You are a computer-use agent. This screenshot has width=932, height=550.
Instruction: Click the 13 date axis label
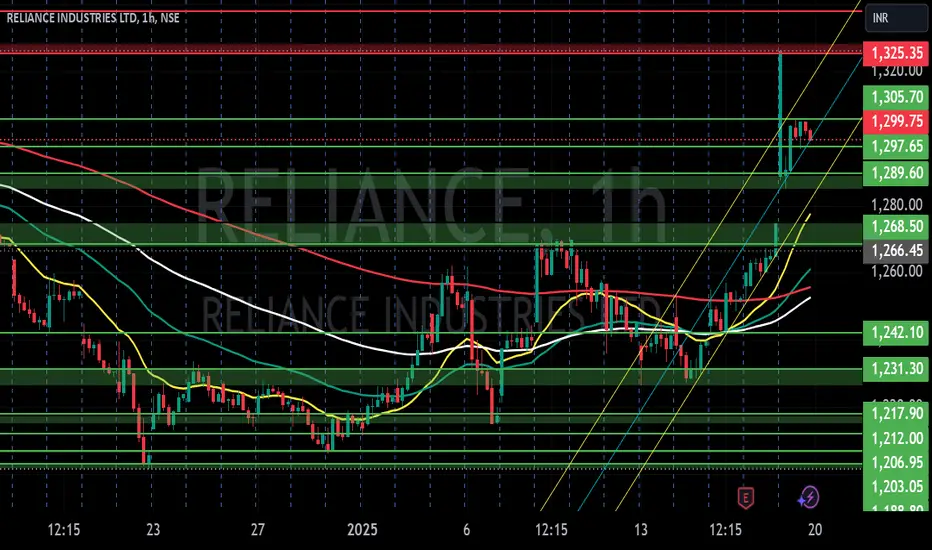(x=641, y=529)
